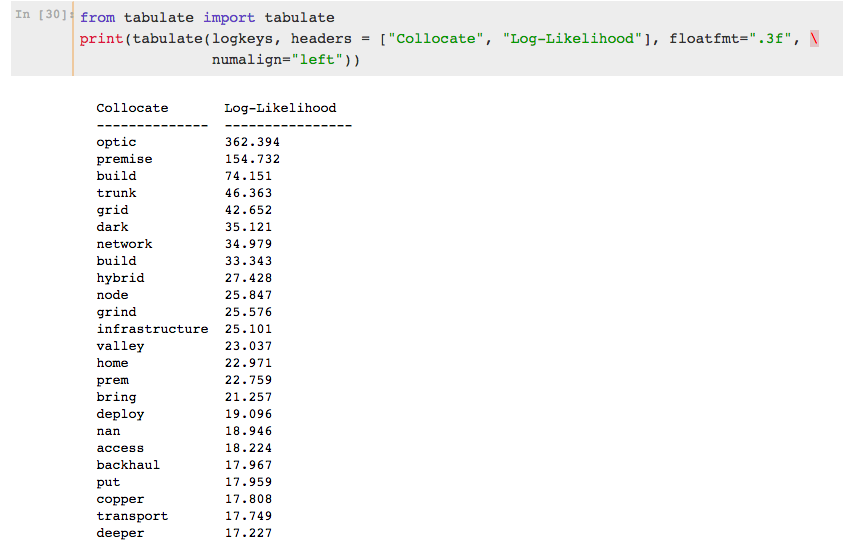Select the word 'trunk' in the output
The width and height of the screenshot is (843, 540).
116,193
